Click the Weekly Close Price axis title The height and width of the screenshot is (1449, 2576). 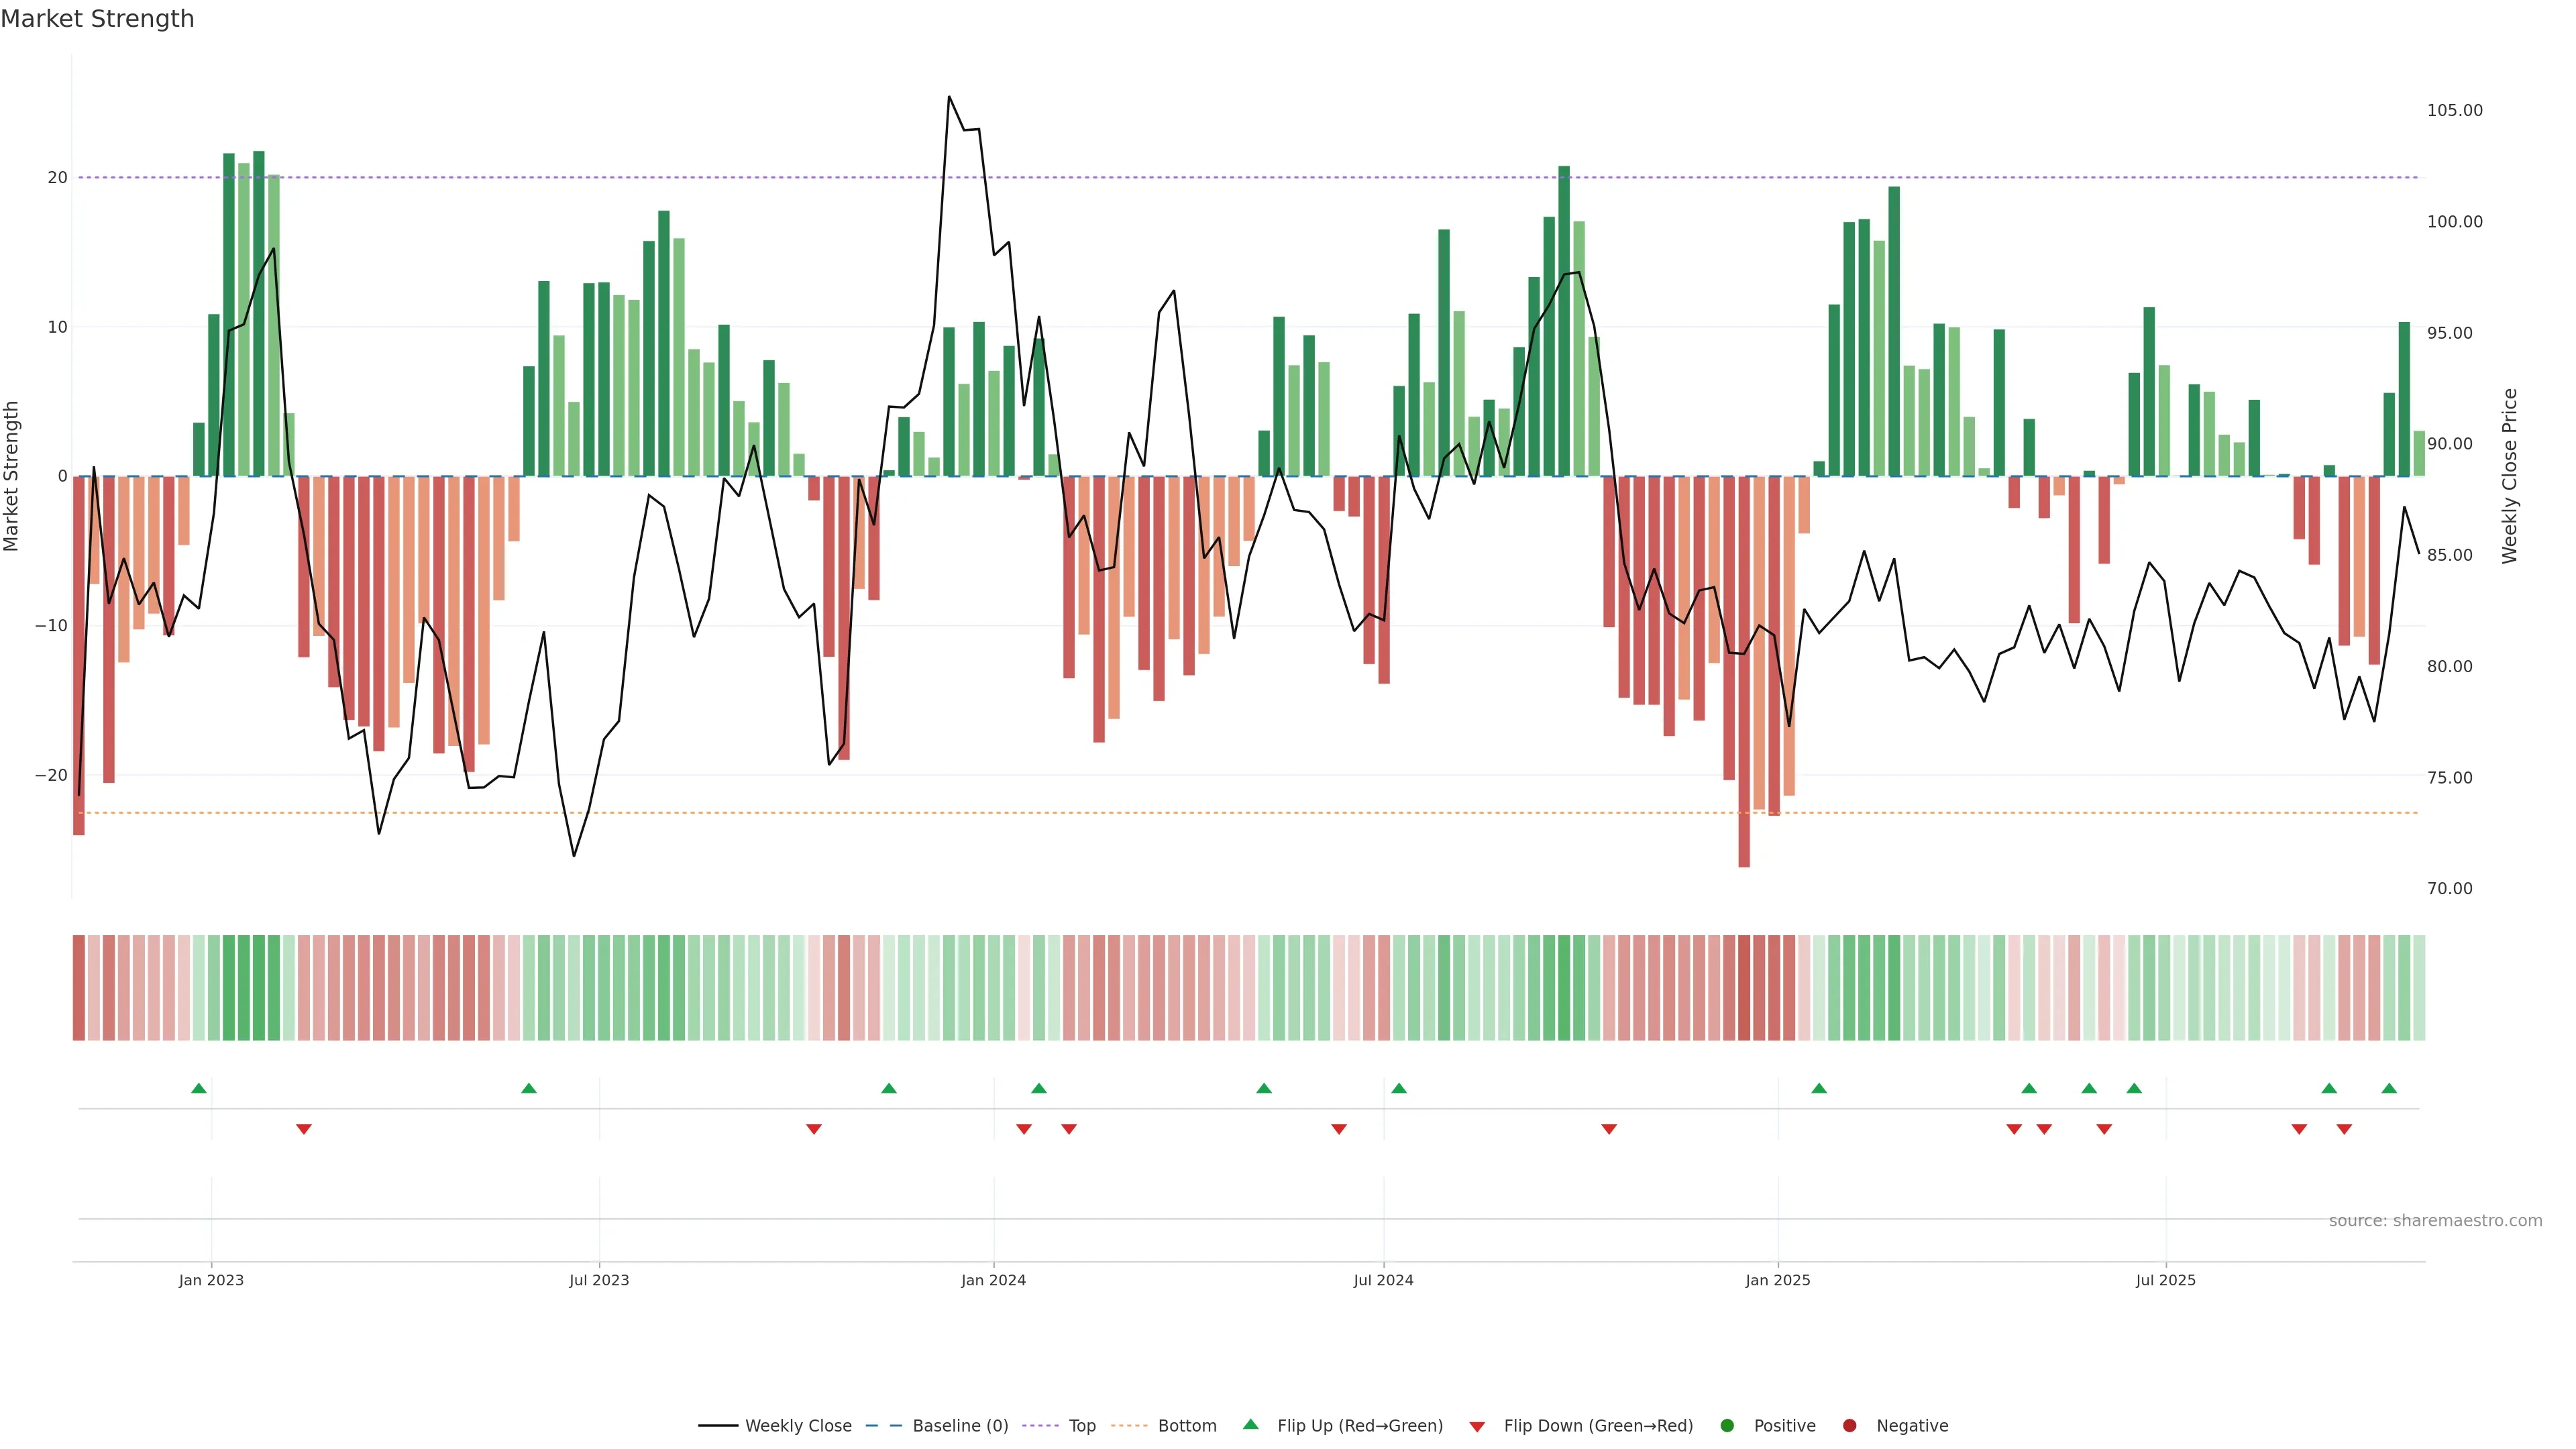2510,476
